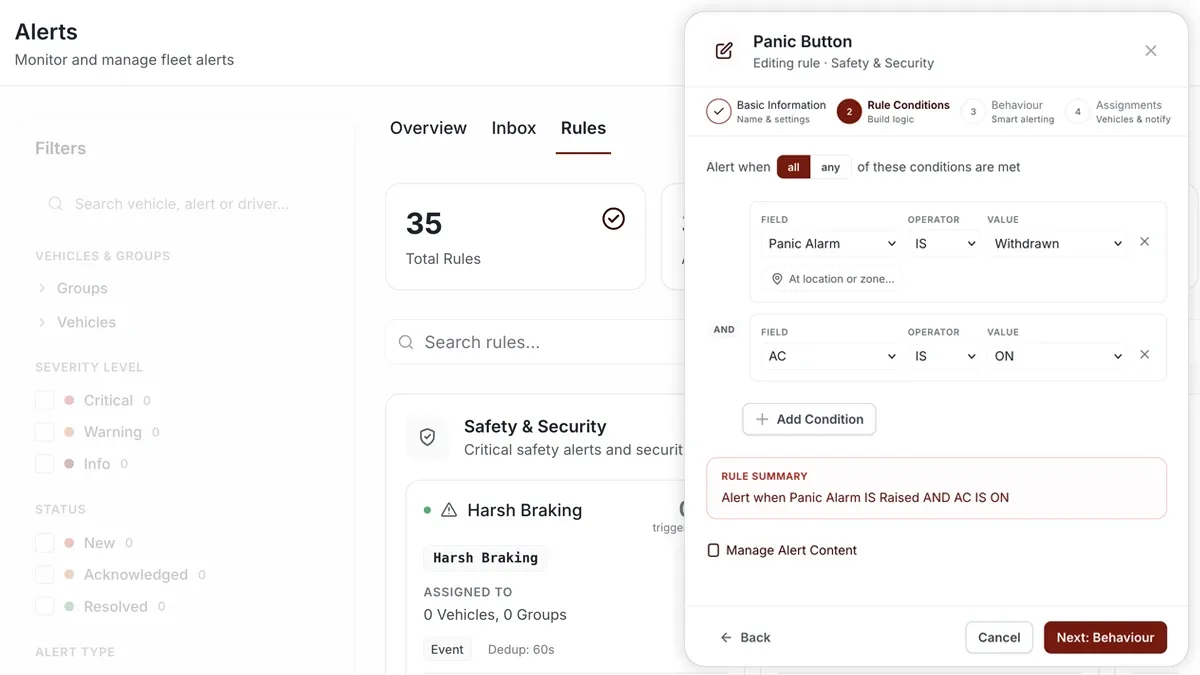Click the Harsh Braking code tag
This screenshot has height=675, width=1200.
[x=485, y=558]
